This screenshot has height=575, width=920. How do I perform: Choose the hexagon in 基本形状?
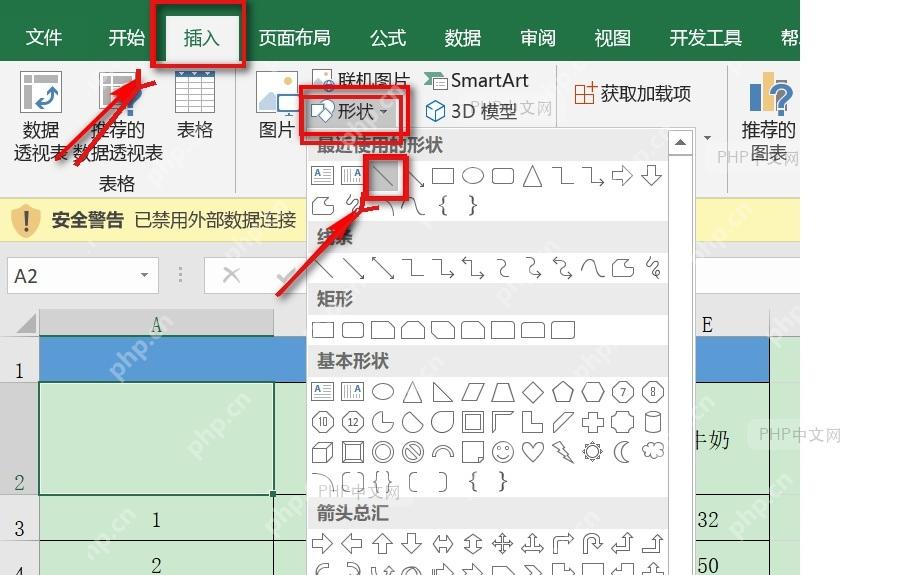point(593,391)
